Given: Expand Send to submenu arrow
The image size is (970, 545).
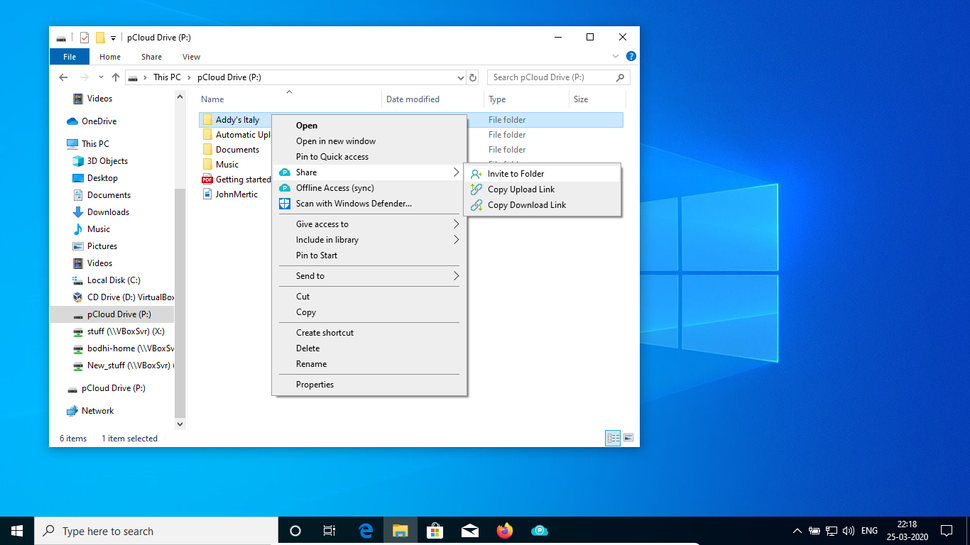Looking at the screenshot, I should [x=456, y=276].
